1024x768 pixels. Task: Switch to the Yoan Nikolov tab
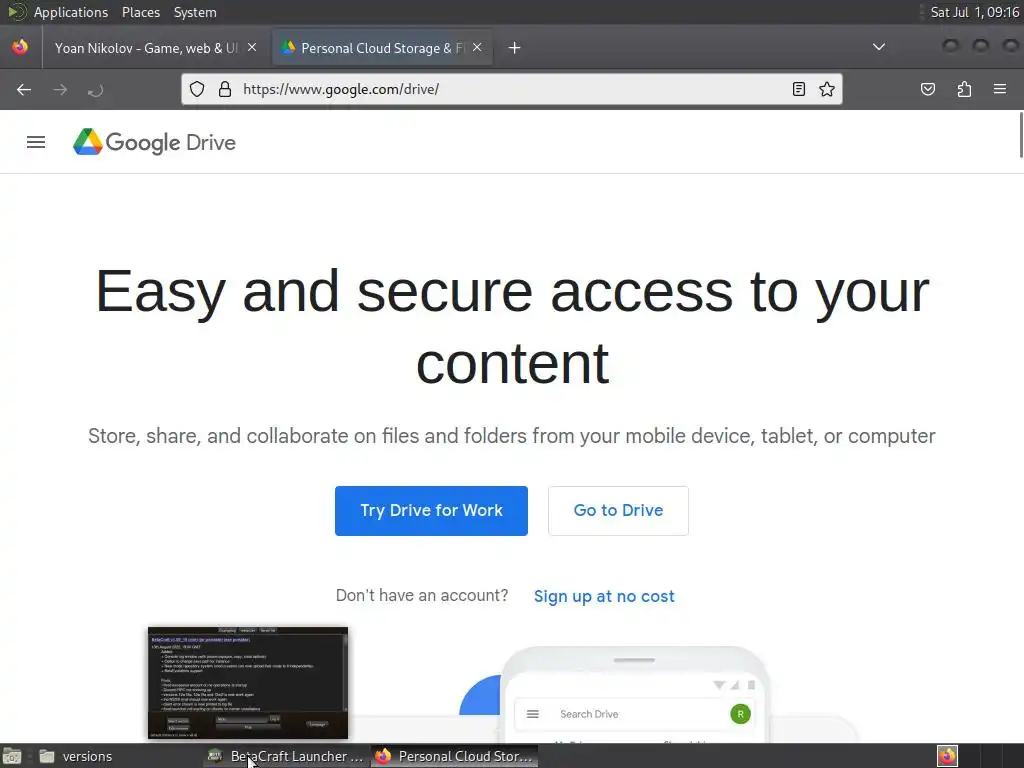coord(146,48)
